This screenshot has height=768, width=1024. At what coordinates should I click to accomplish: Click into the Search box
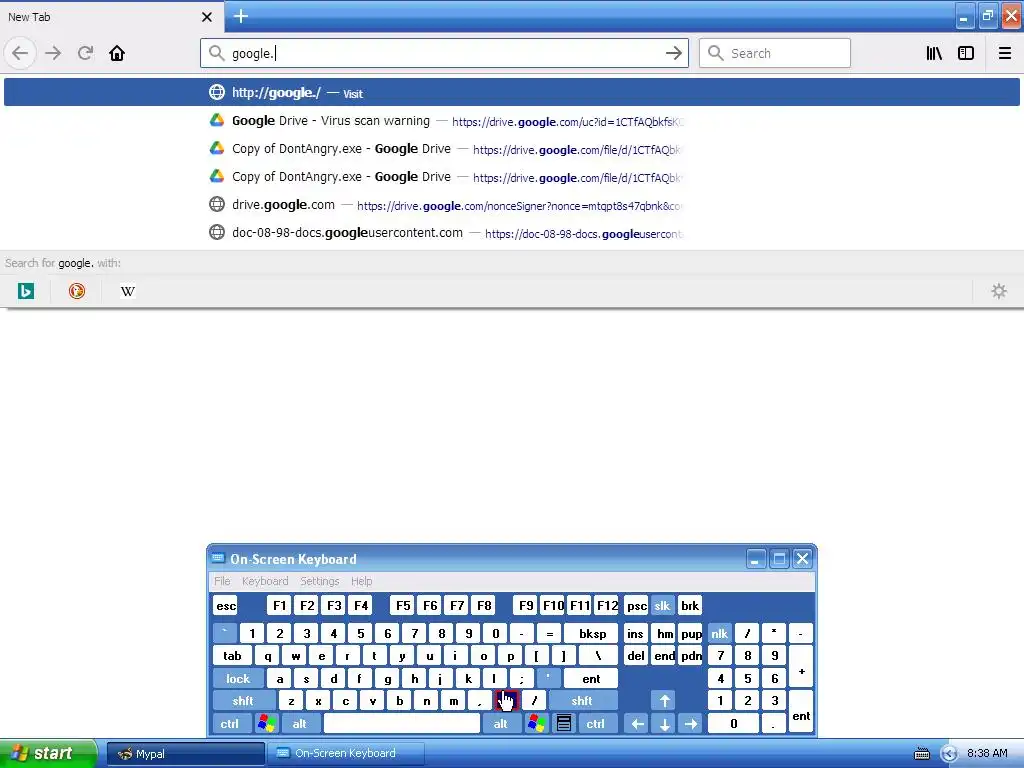click(775, 53)
